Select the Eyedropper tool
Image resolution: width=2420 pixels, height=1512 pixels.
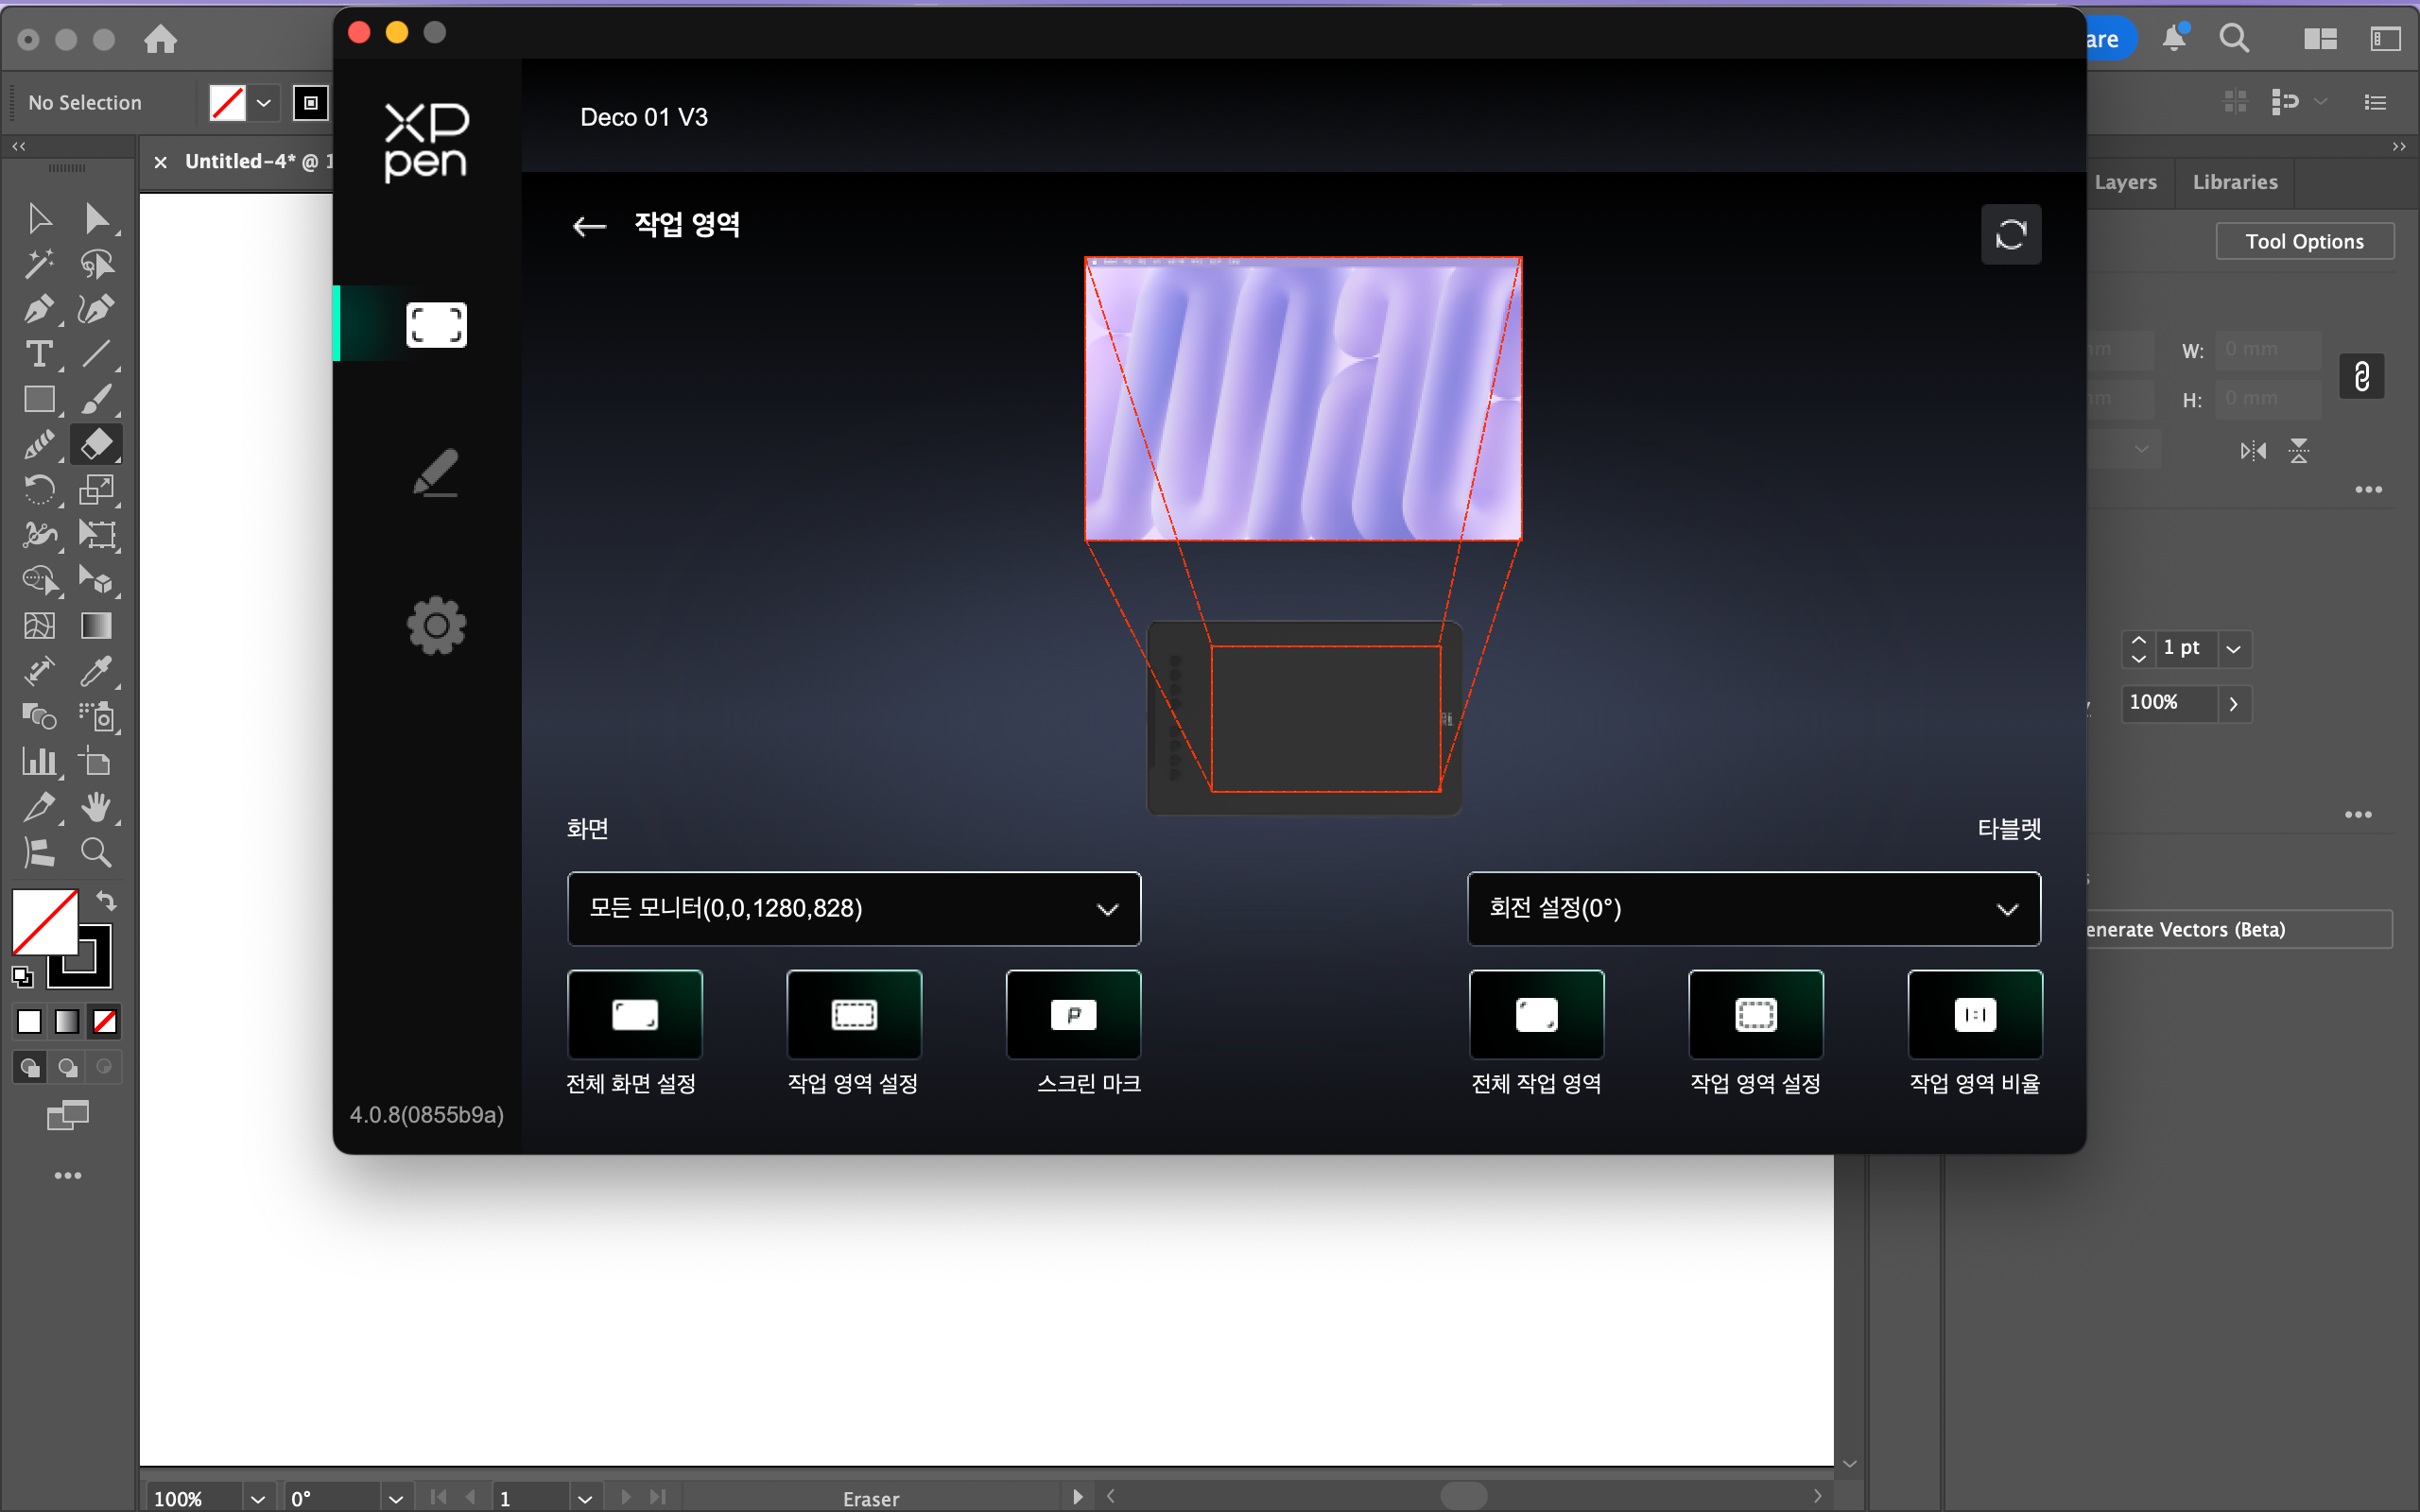coord(96,671)
